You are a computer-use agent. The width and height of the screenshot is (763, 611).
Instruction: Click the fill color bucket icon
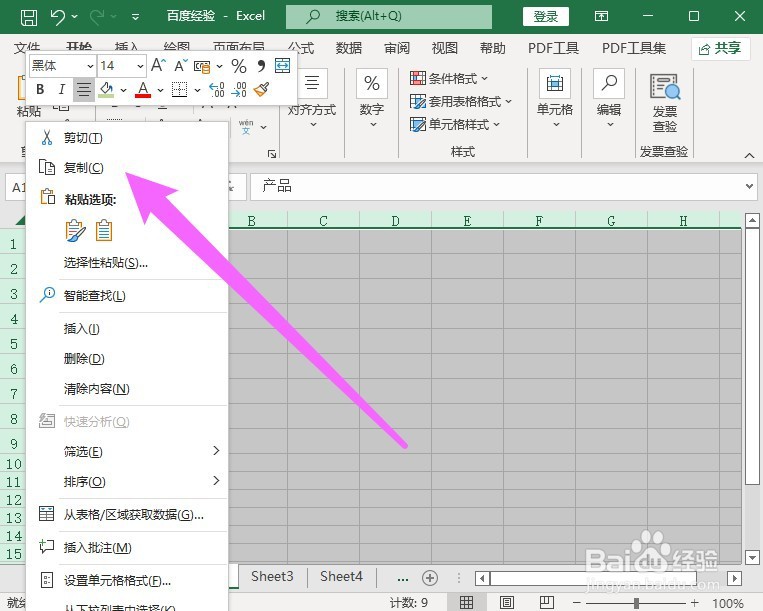tap(106, 90)
